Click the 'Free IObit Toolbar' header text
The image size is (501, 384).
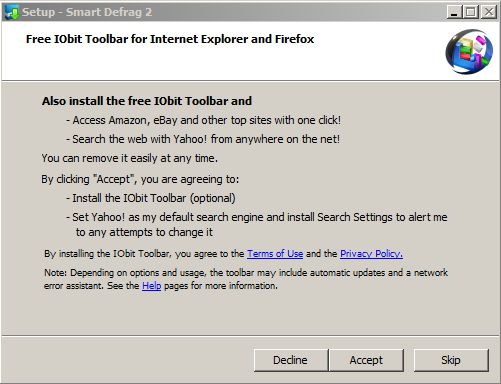tap(170, 39)
